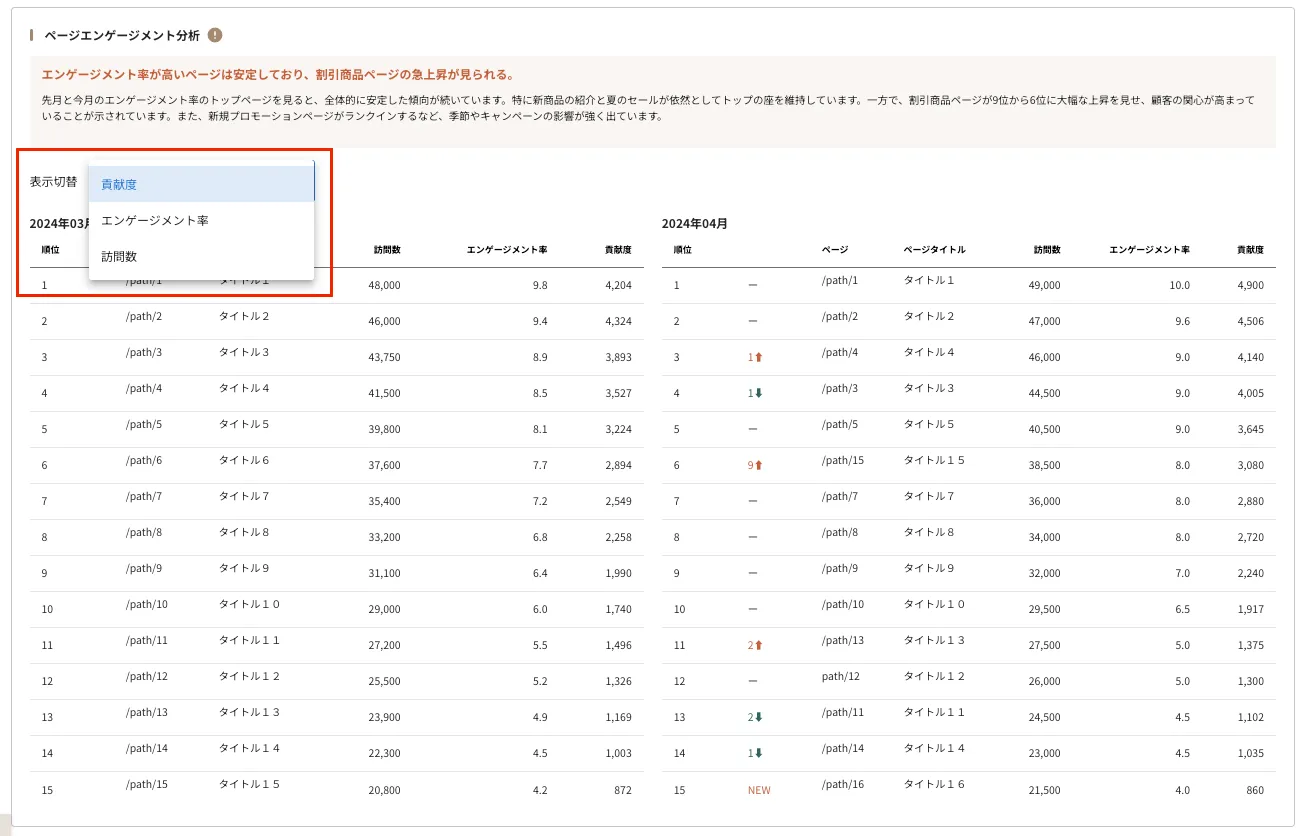Click visits value 38,500
Screen dimensions: 1306x836
(x=1044, y=465)
